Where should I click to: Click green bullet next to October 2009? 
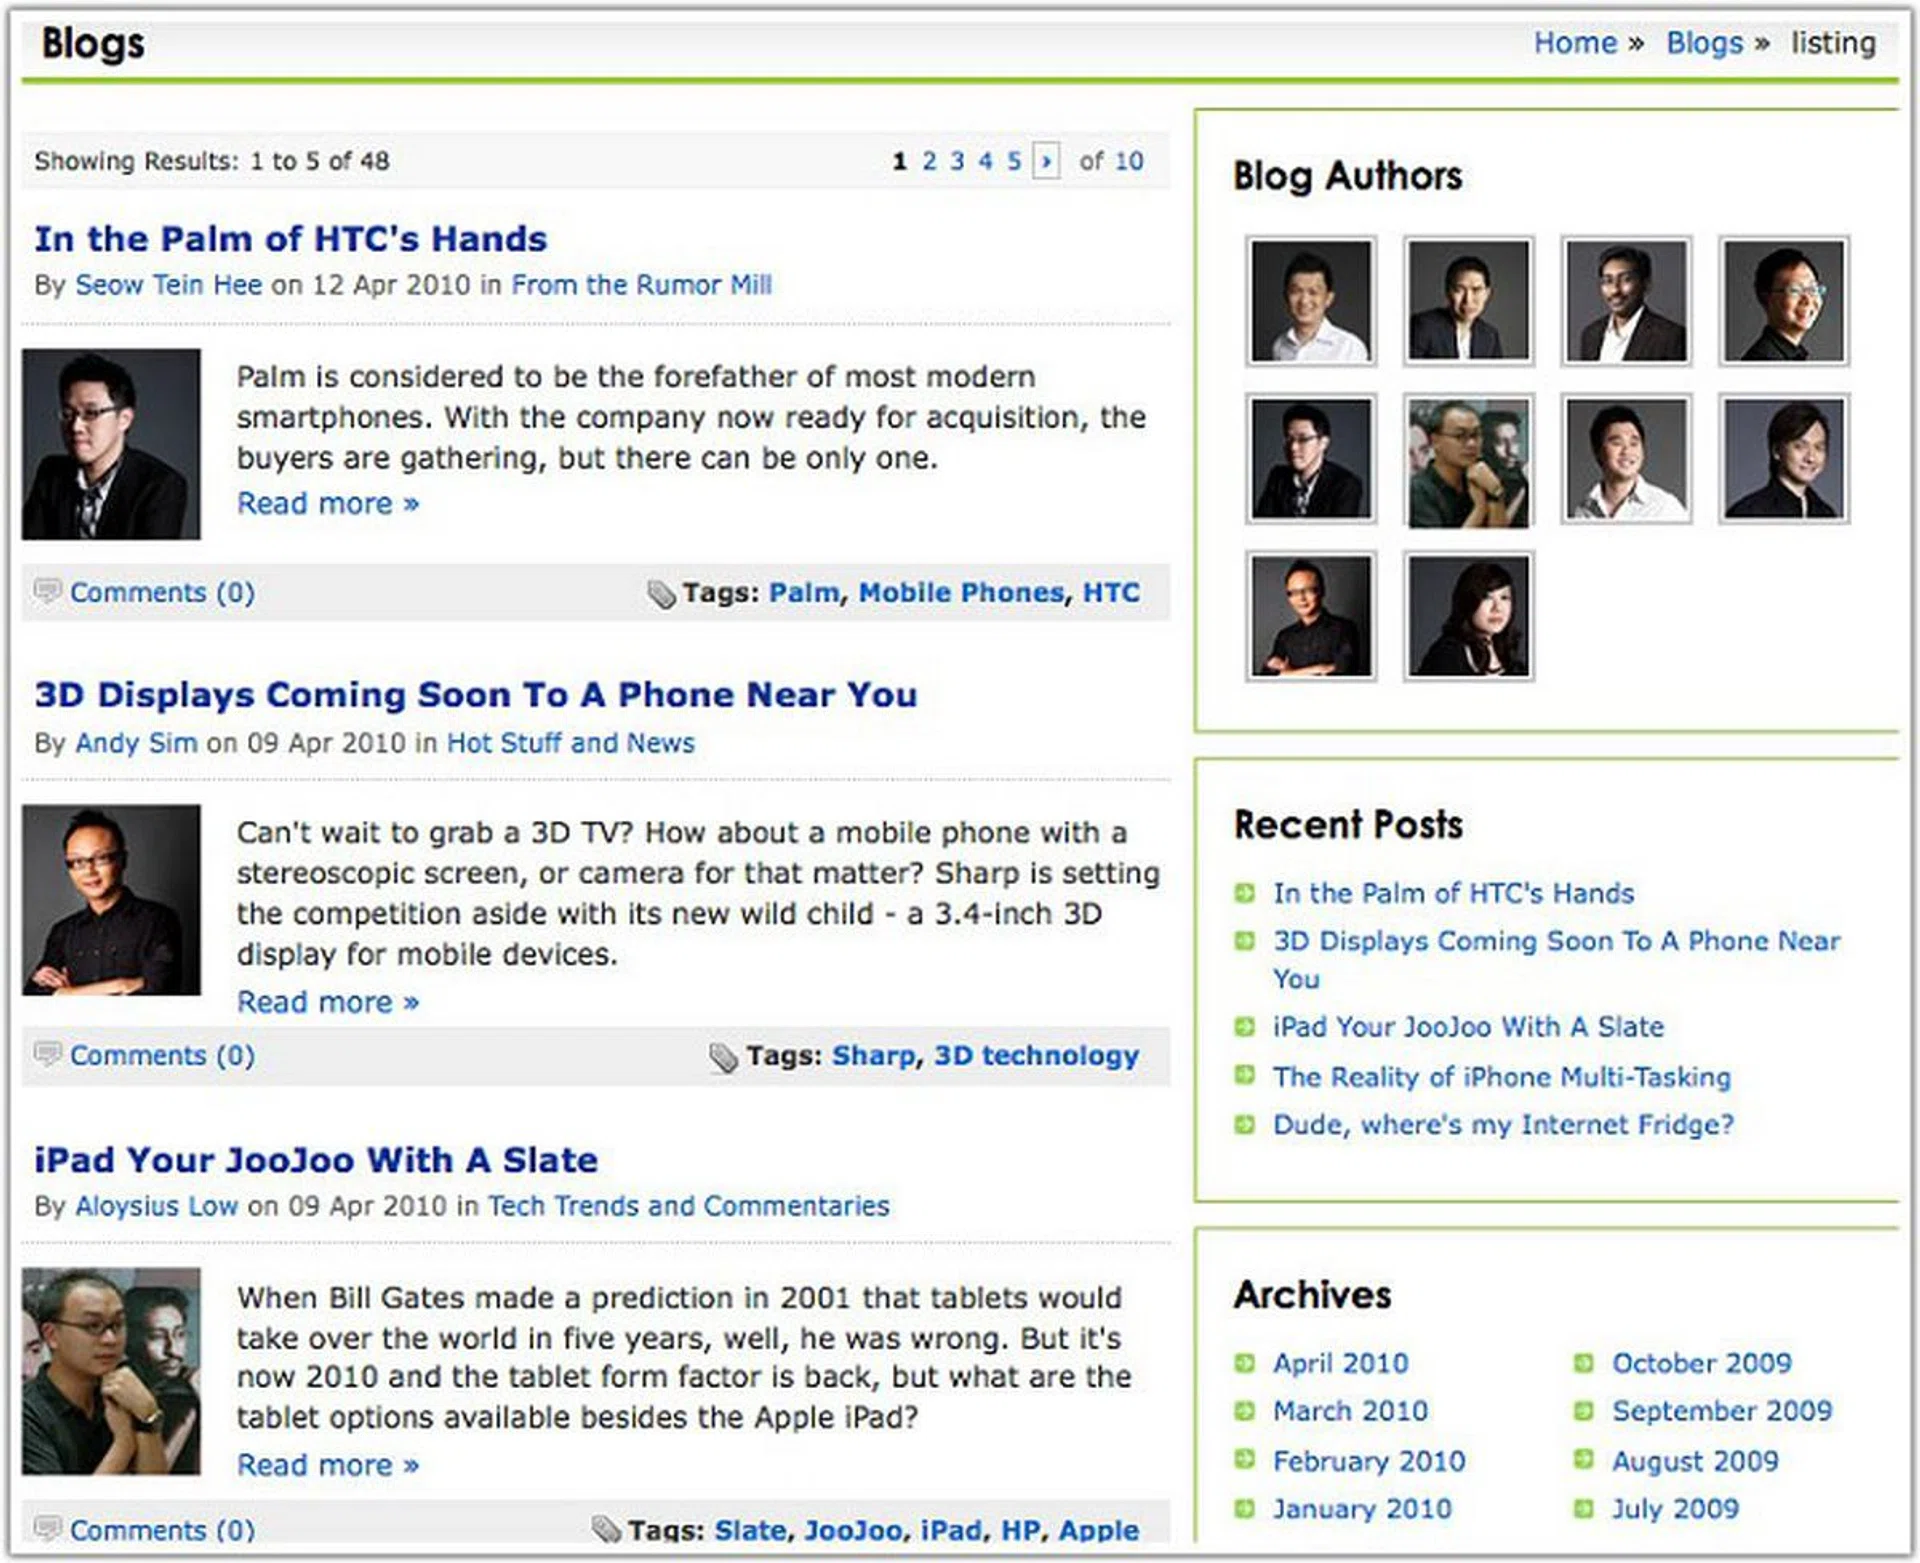tap(1583, 1363)
